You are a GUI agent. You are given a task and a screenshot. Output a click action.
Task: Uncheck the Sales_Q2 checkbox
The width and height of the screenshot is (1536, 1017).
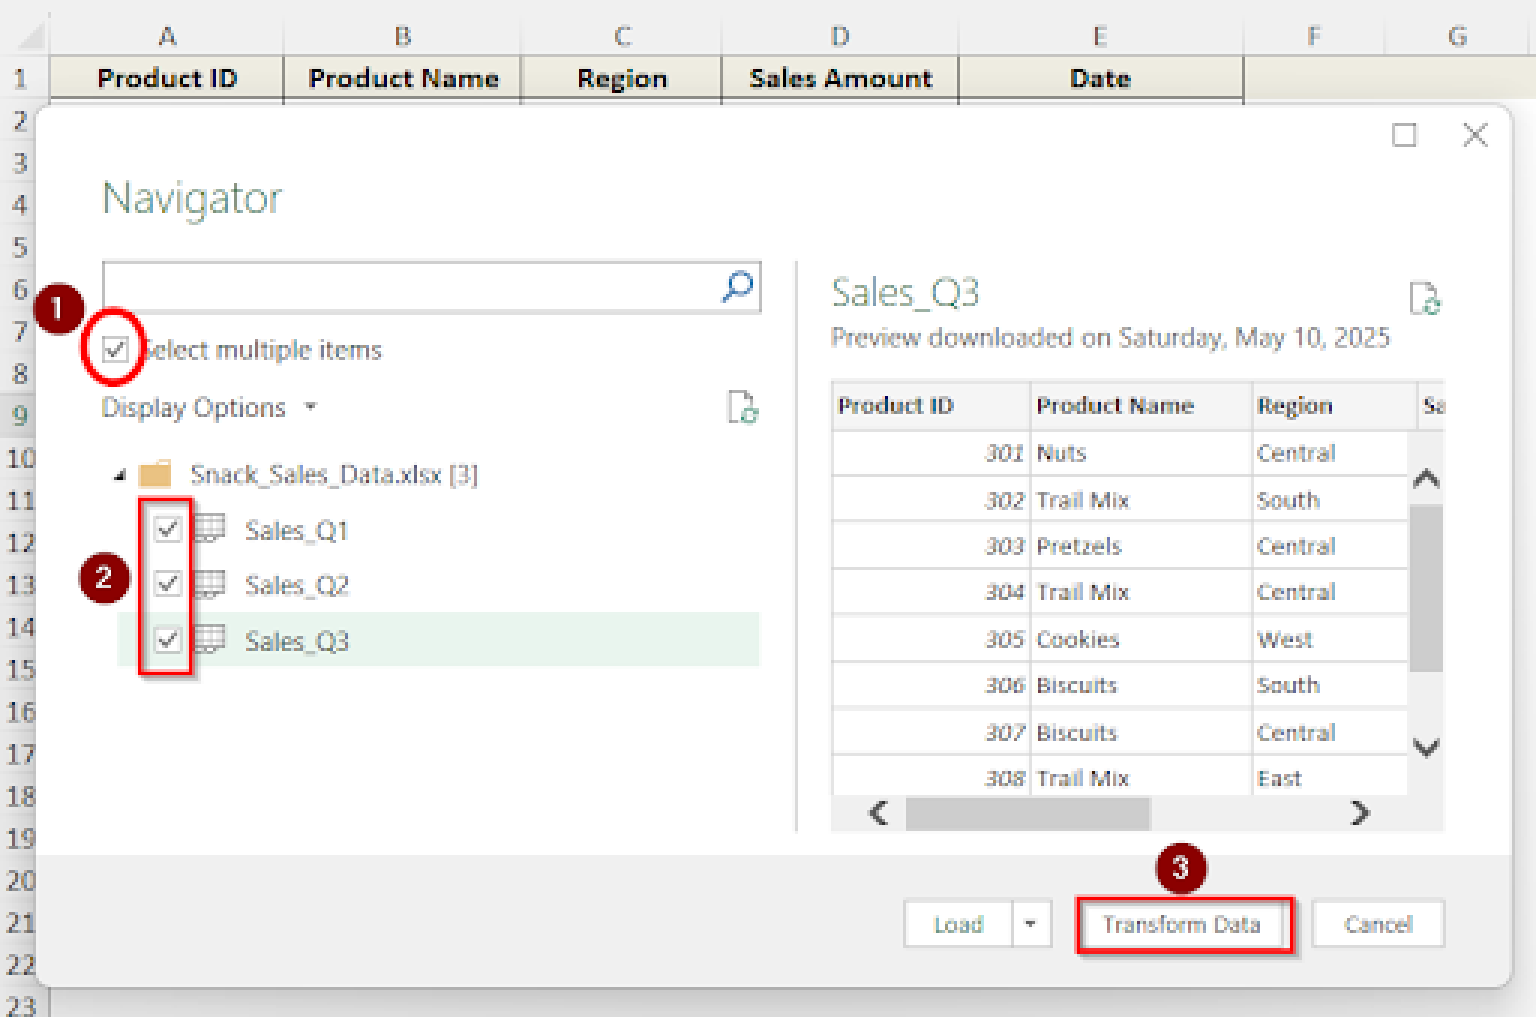[167, 585]
